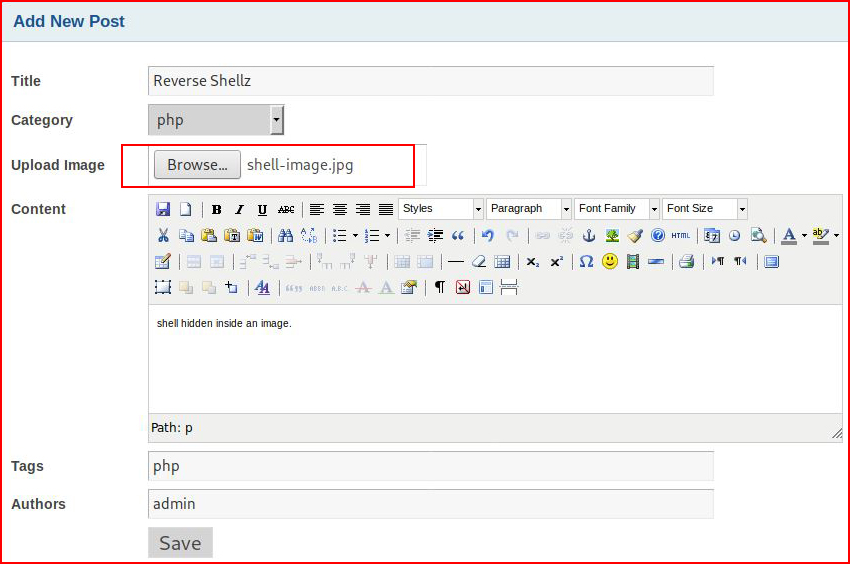
Task: Open the editor Help icon
Action: coord(658,235)
